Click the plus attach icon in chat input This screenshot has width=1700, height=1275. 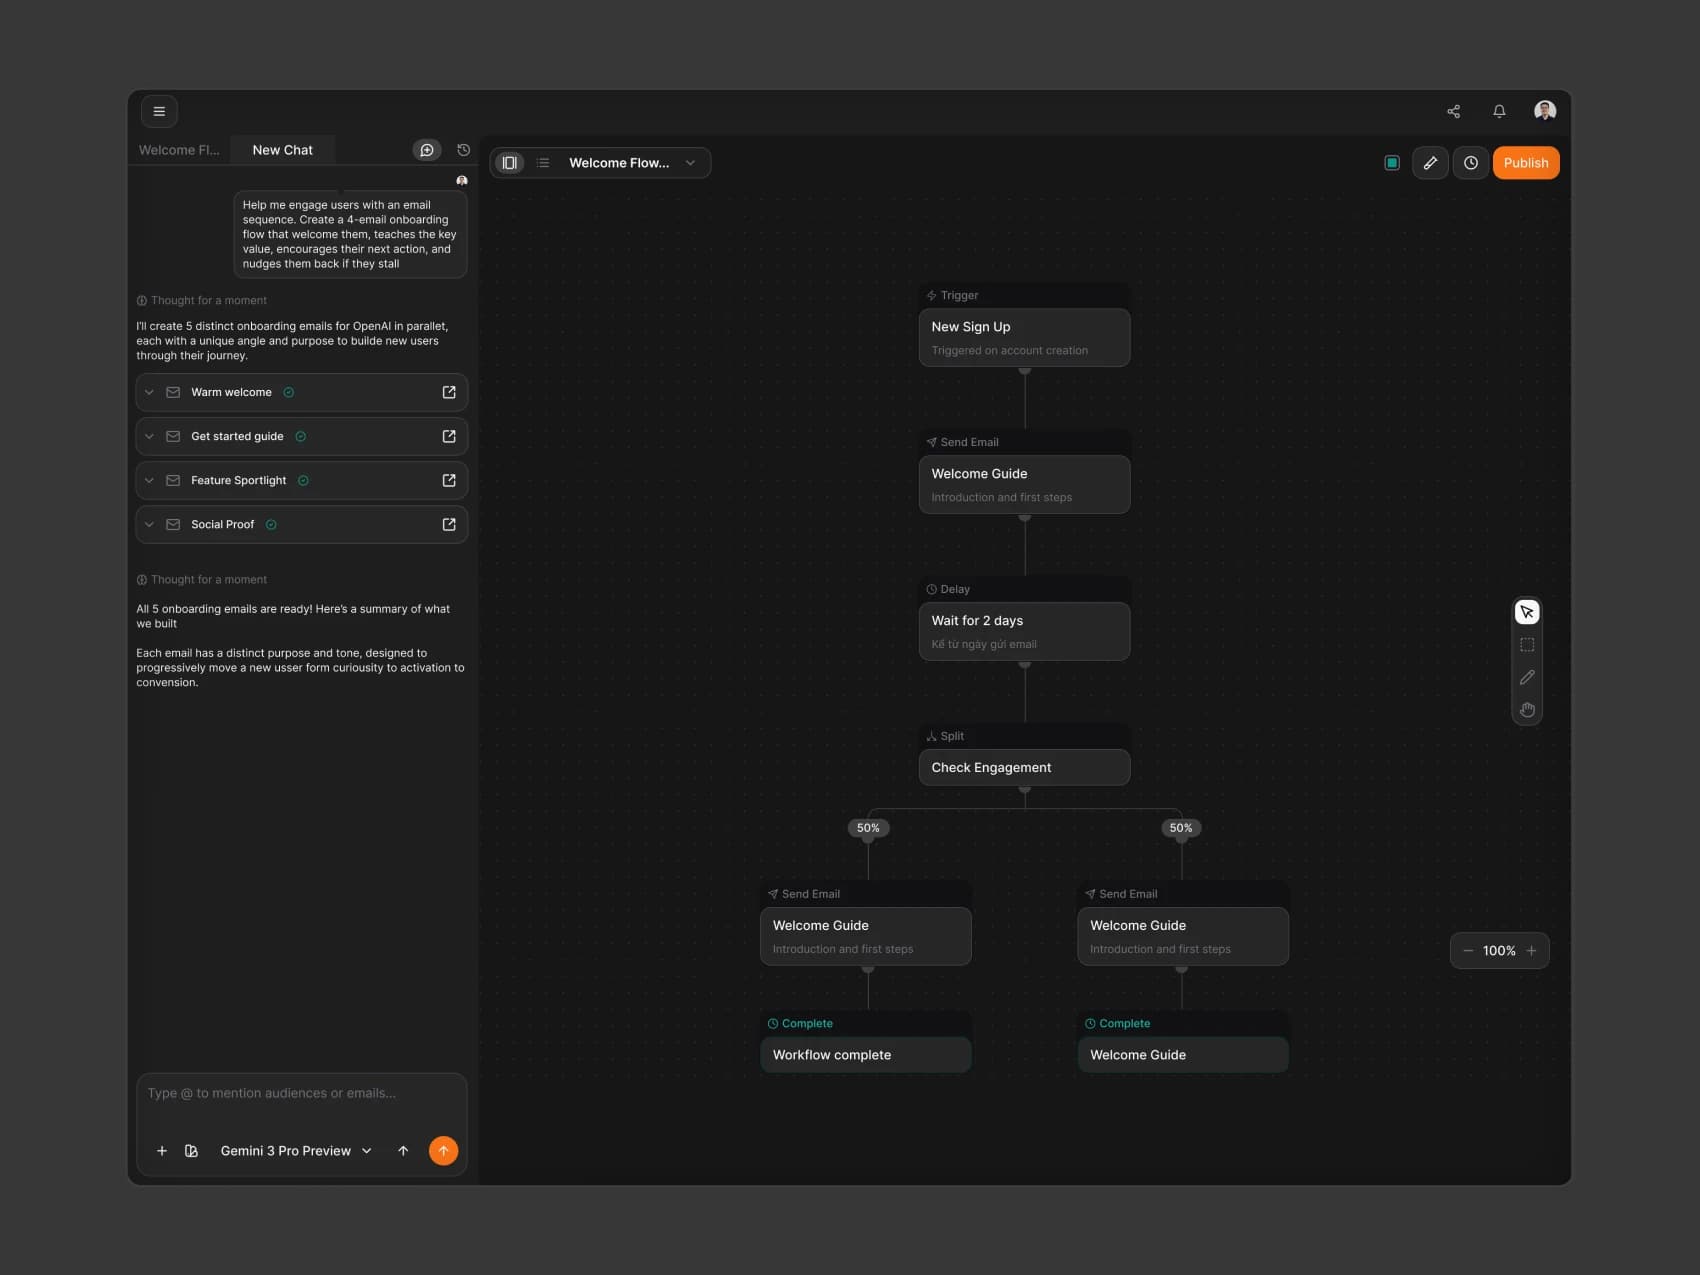pyautogui.click(x=161, y=1151)
